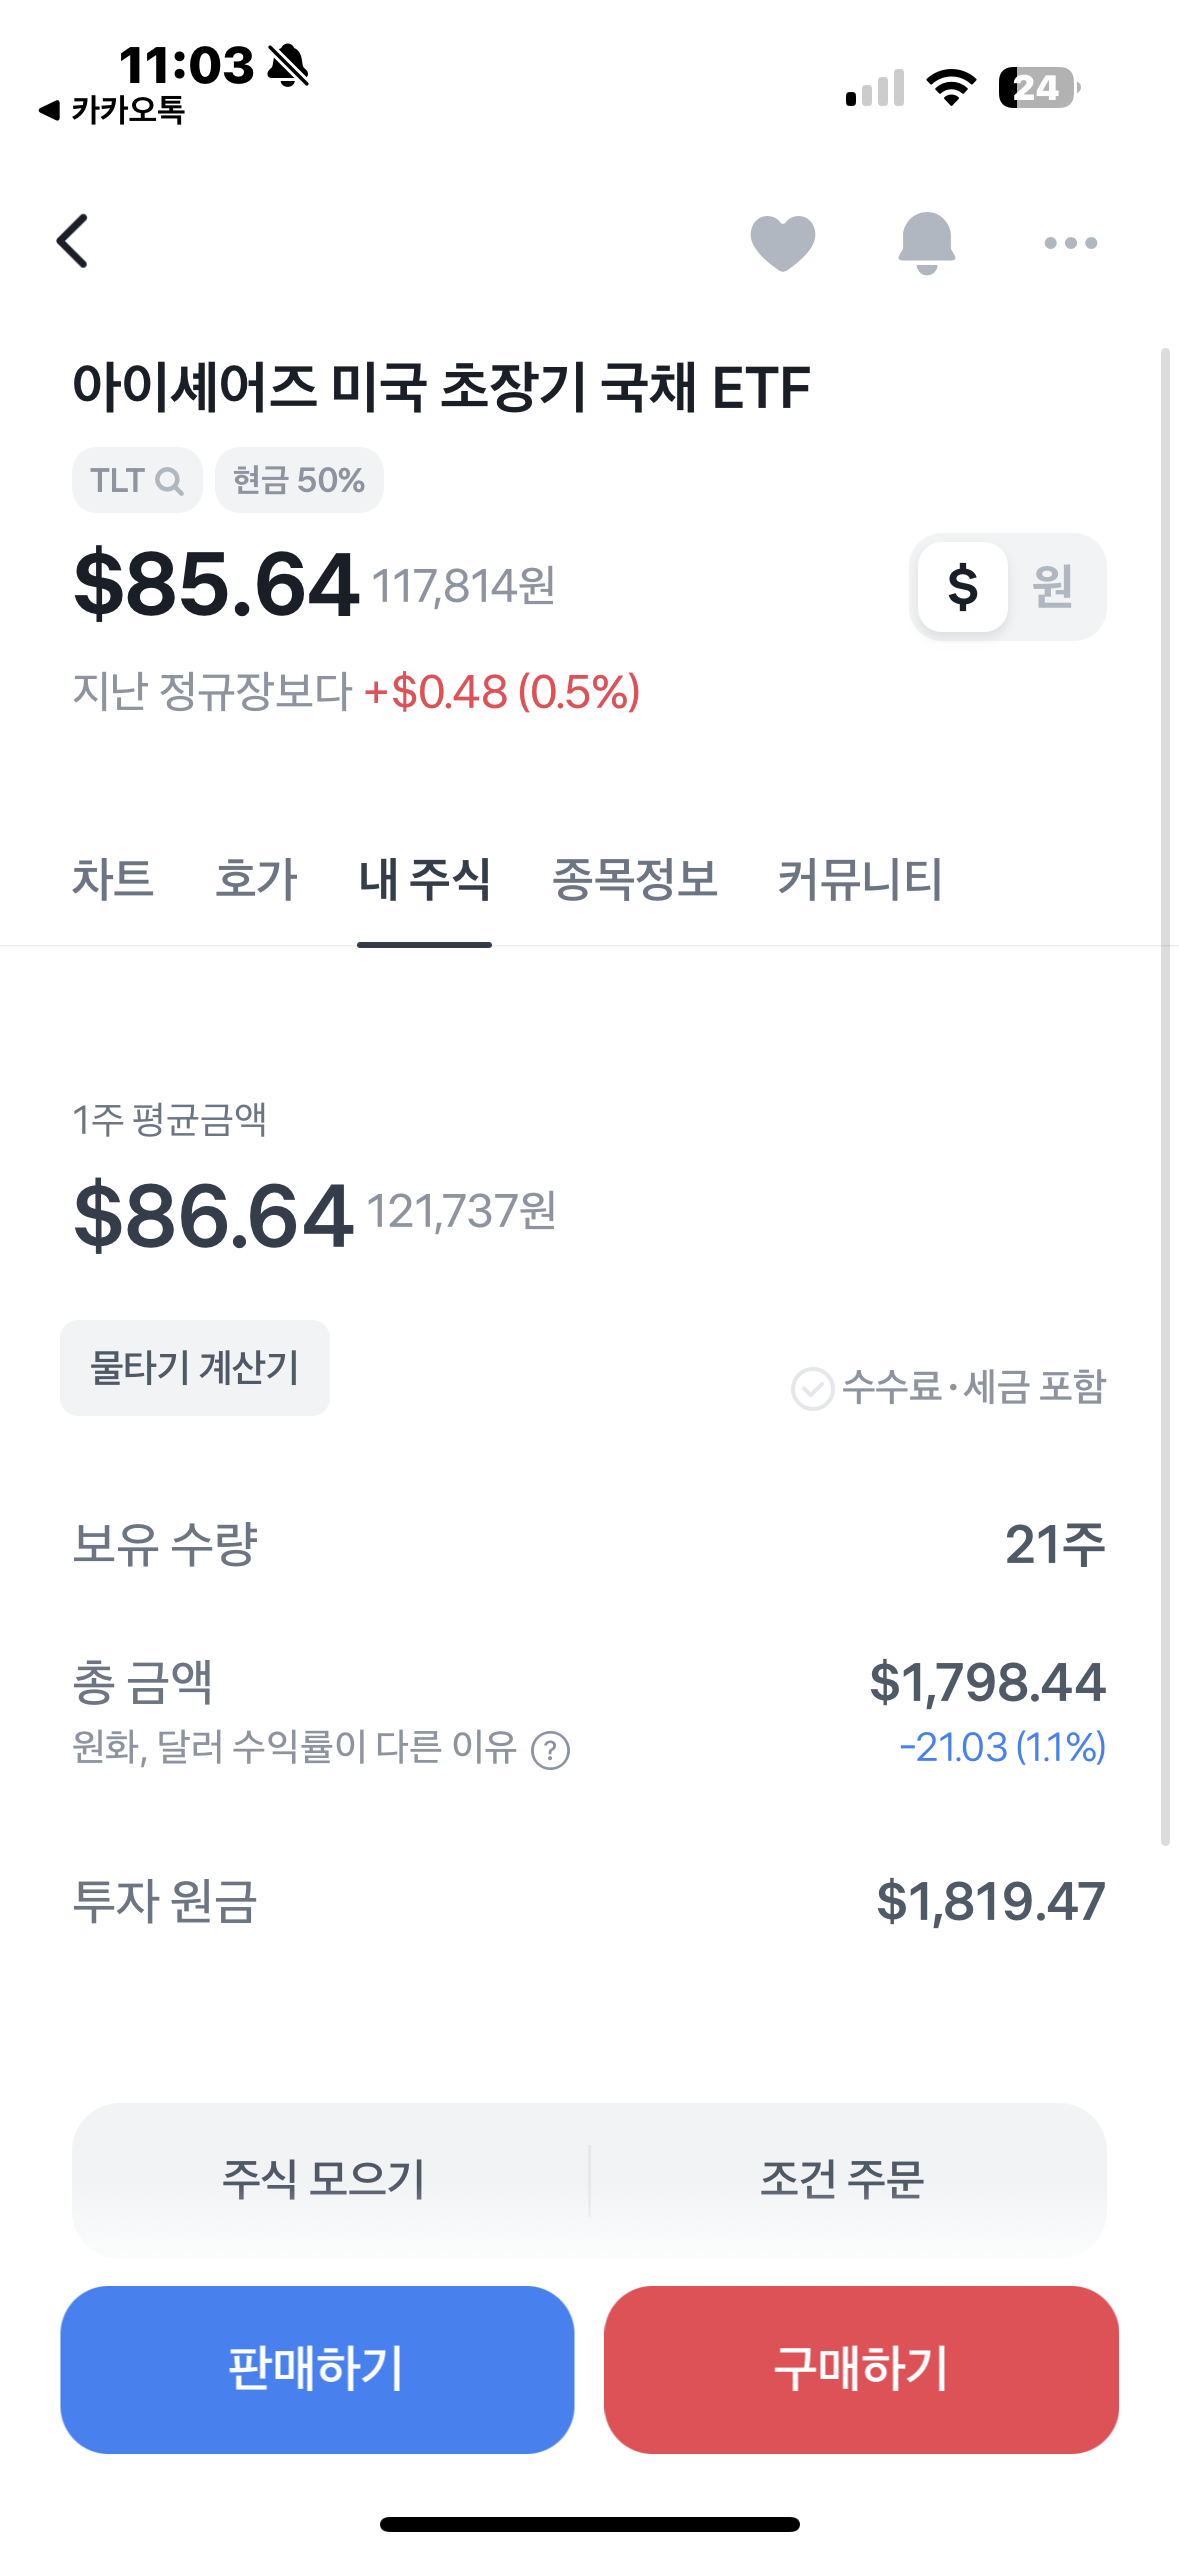Return to KakaoTalk from the status bar
This screenshot has height=2556, width=1179.
click(111, 110)
